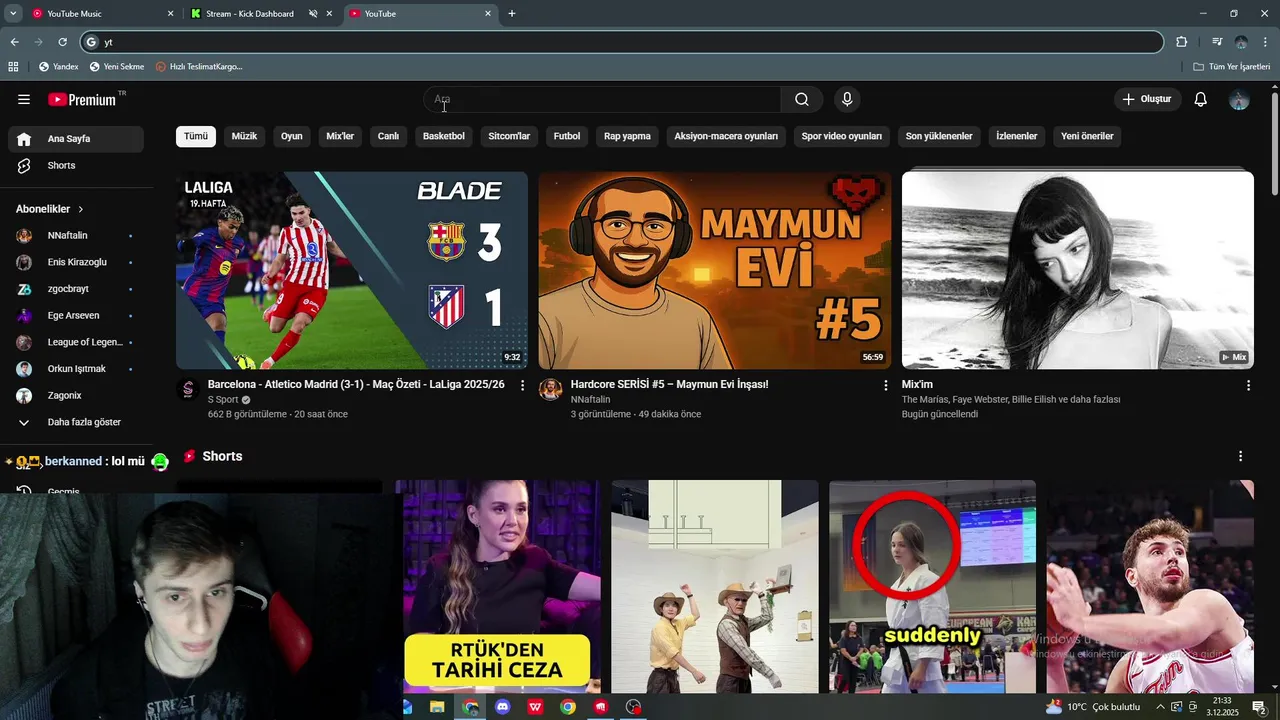Select the Aksiyon-macera oyunları chip
This screenshot has height=720, width=1280.
[x=726, y=136]
